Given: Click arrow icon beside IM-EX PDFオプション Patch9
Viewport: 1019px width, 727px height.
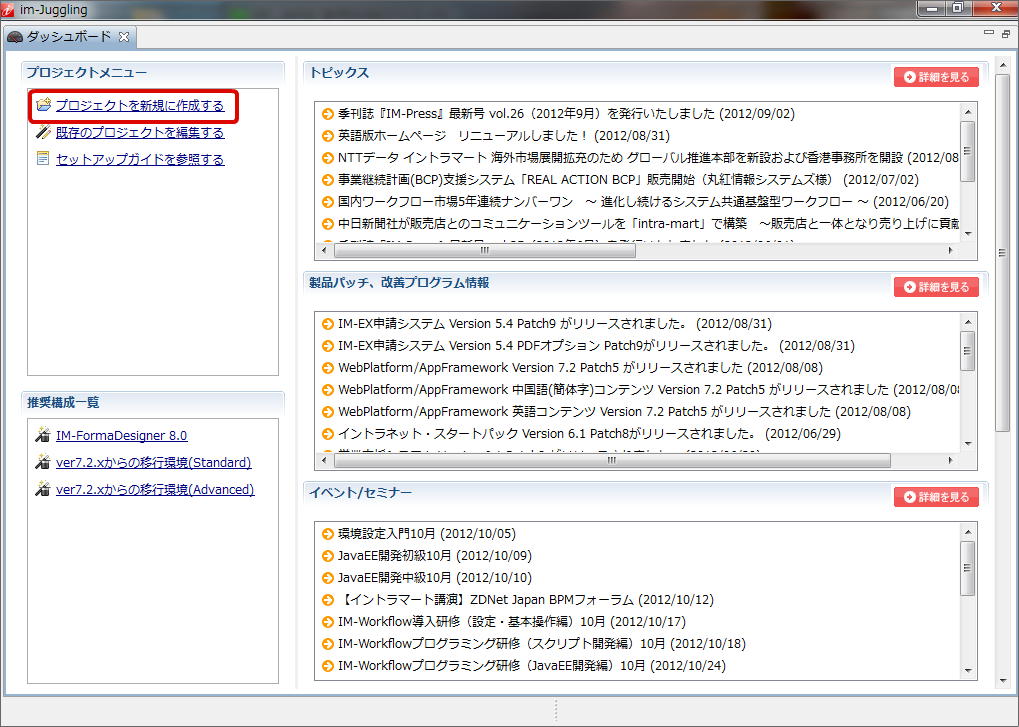Looking at the screenshot, I should point(328,346).
